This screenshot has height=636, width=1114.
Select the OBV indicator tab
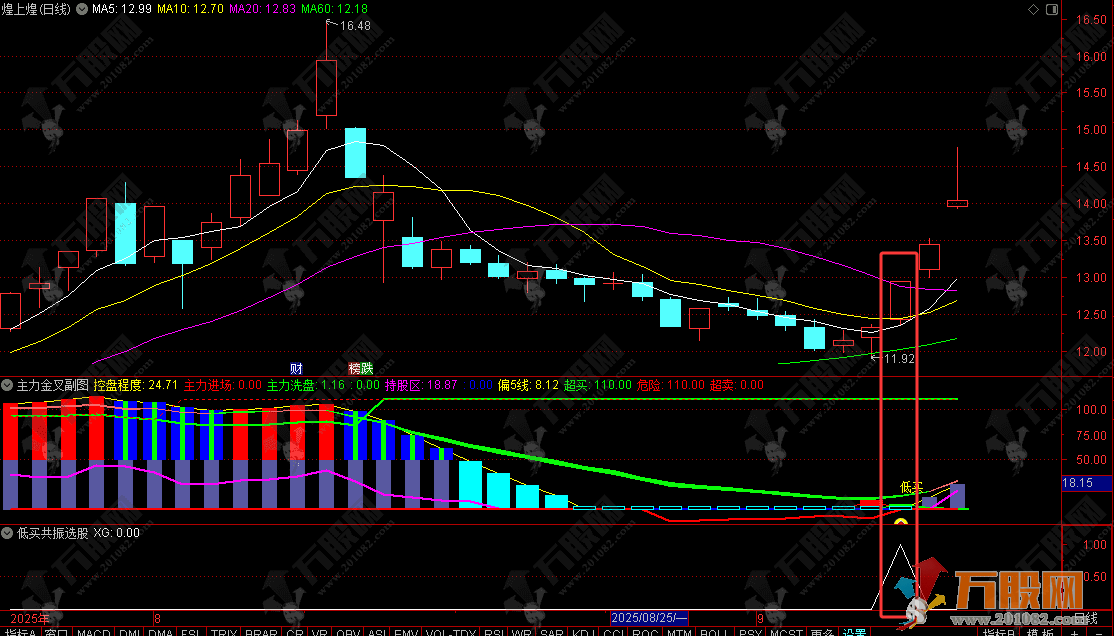tap(348, 632)
